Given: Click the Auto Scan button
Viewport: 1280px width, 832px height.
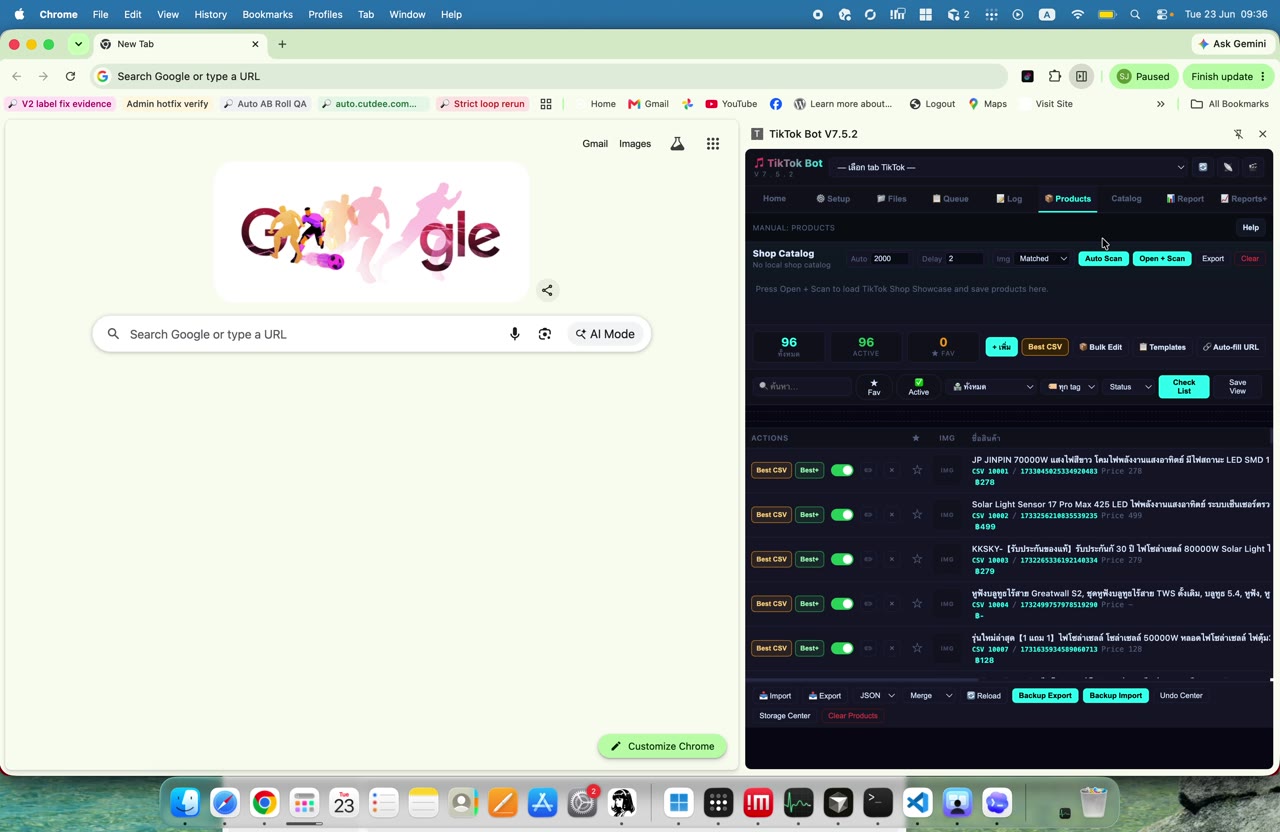Looking at the screenshot, I should point(1103,259).
